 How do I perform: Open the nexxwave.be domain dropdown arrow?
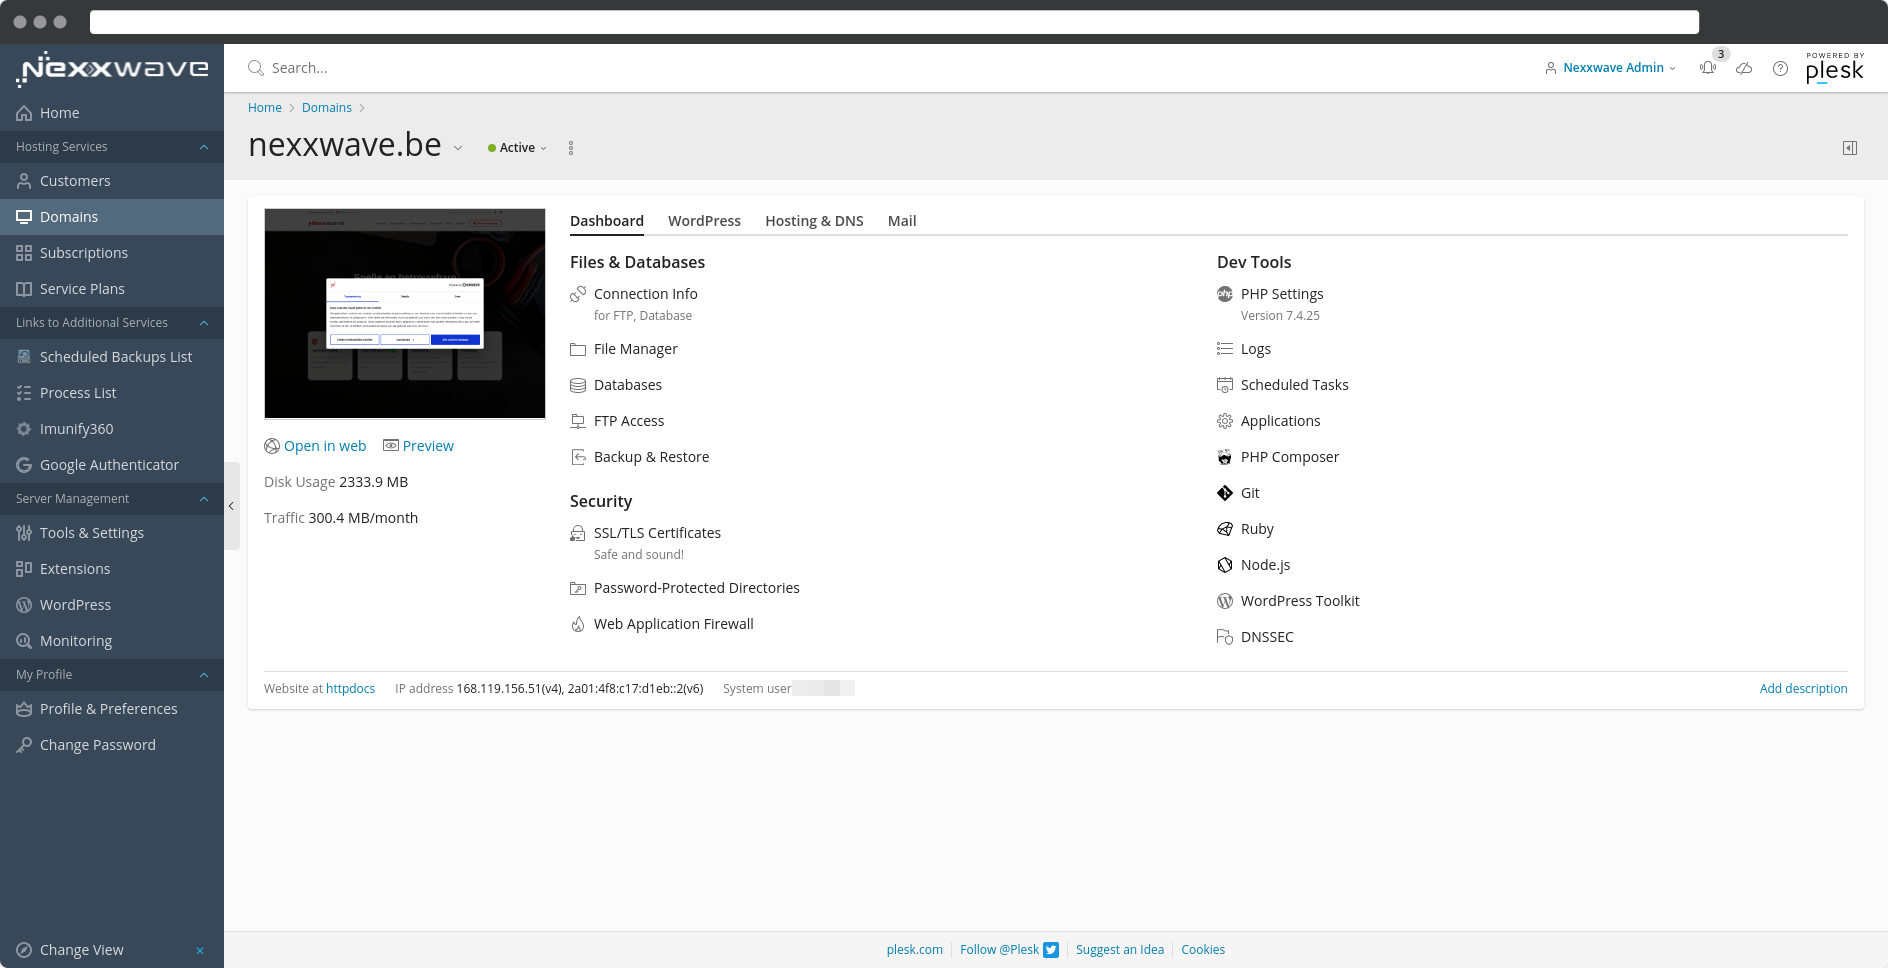tap(458, 148)
